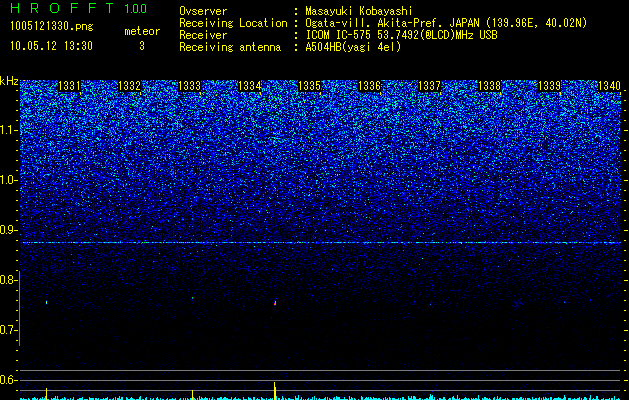Click the 1340 time marker
The width and height of the screenshot is (629, 400).
[609, 86]
